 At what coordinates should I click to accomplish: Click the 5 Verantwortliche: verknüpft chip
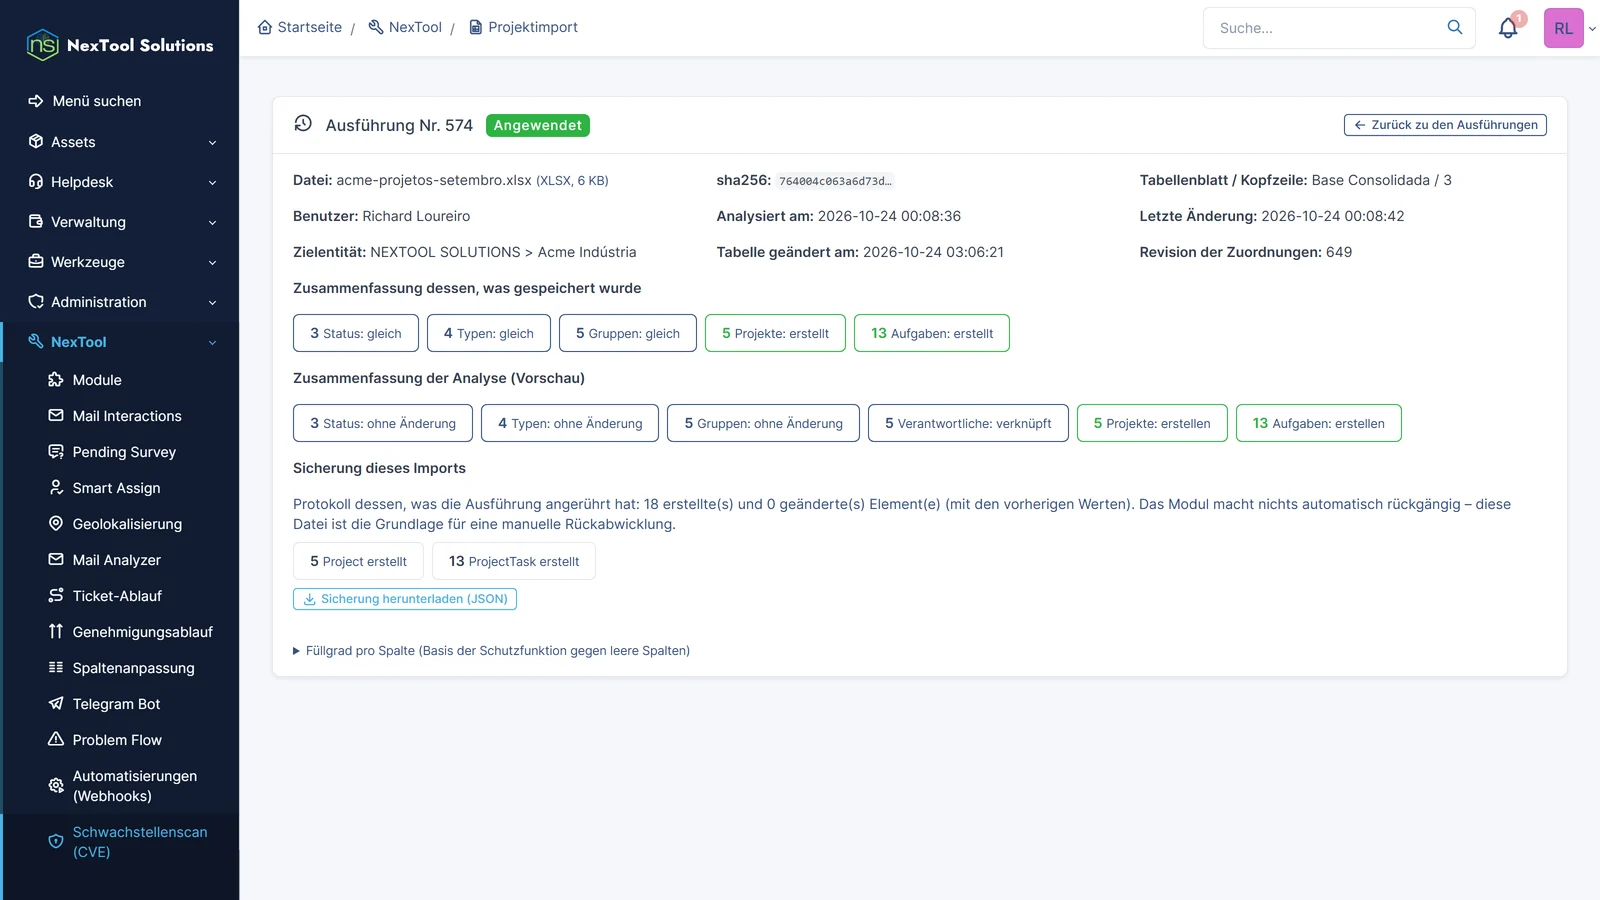[968, 423]
